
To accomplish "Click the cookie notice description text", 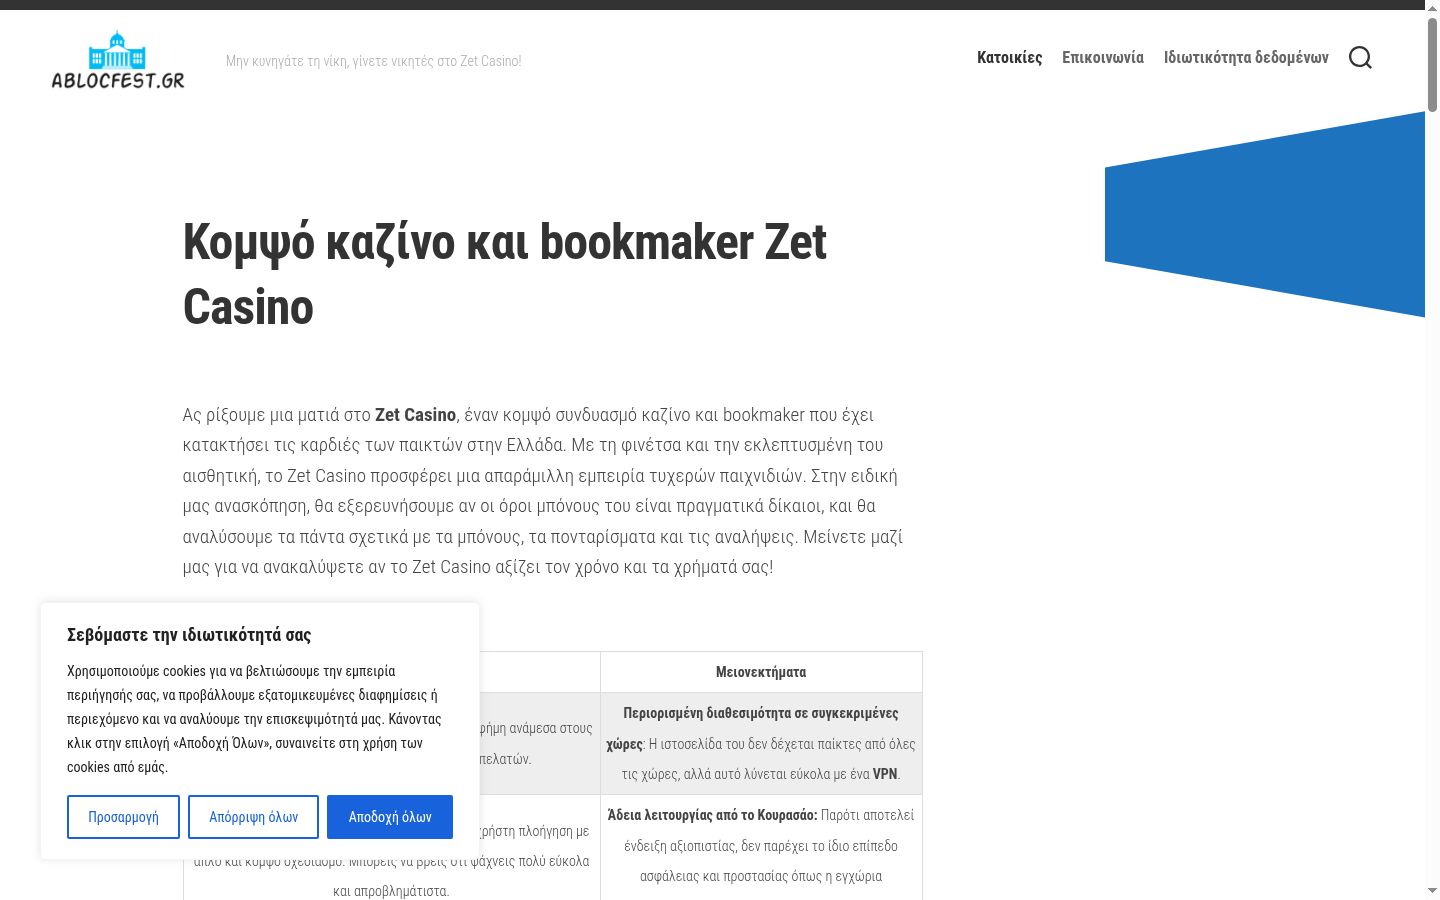I will [x=254, y=719].
